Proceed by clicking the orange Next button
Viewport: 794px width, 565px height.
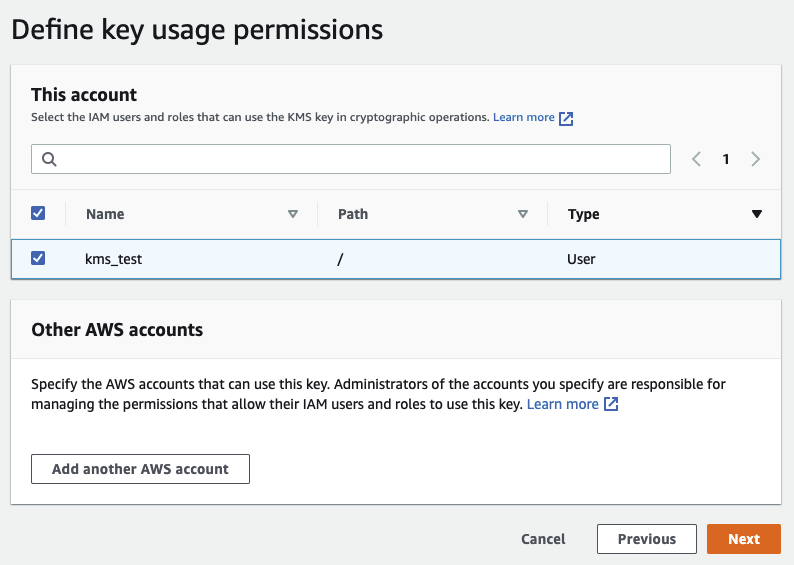tap(743, 539)
